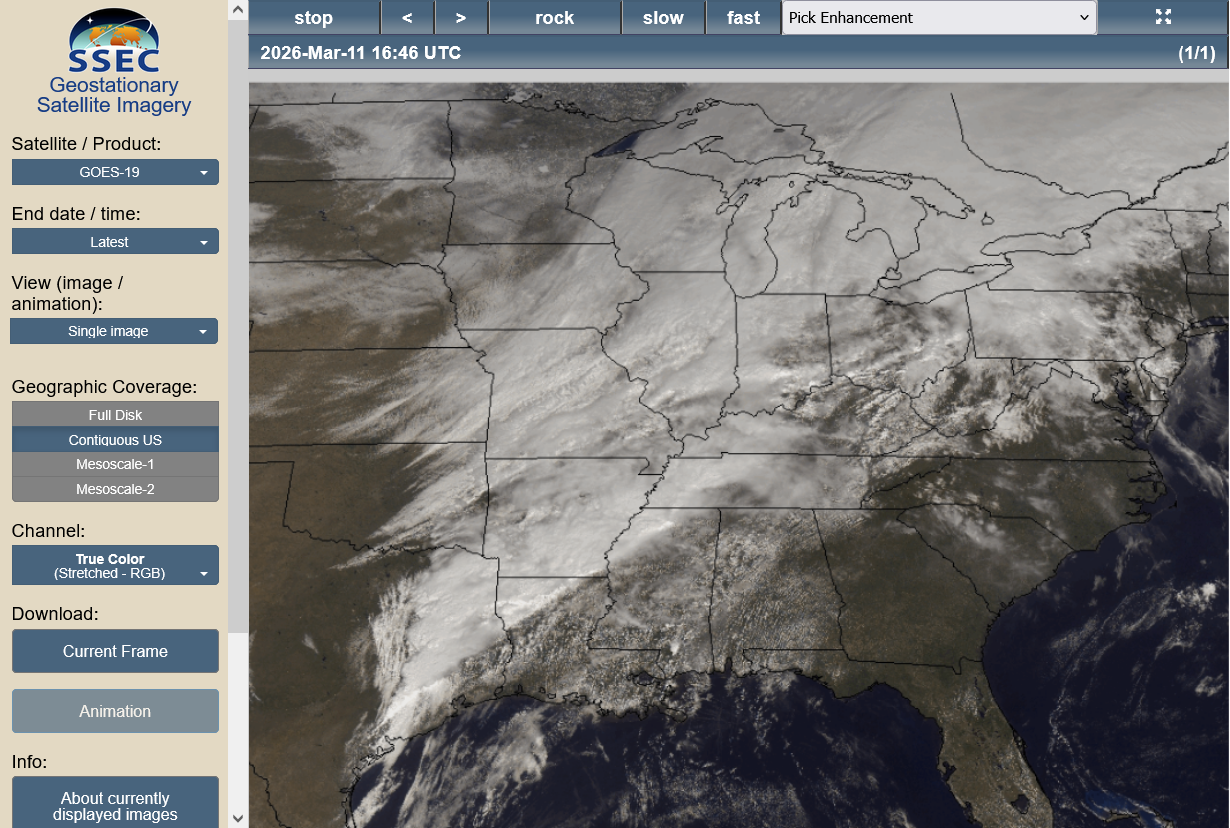Slow down the animation speed
Screen dimensions: 1230x828
tap(663, 18)
